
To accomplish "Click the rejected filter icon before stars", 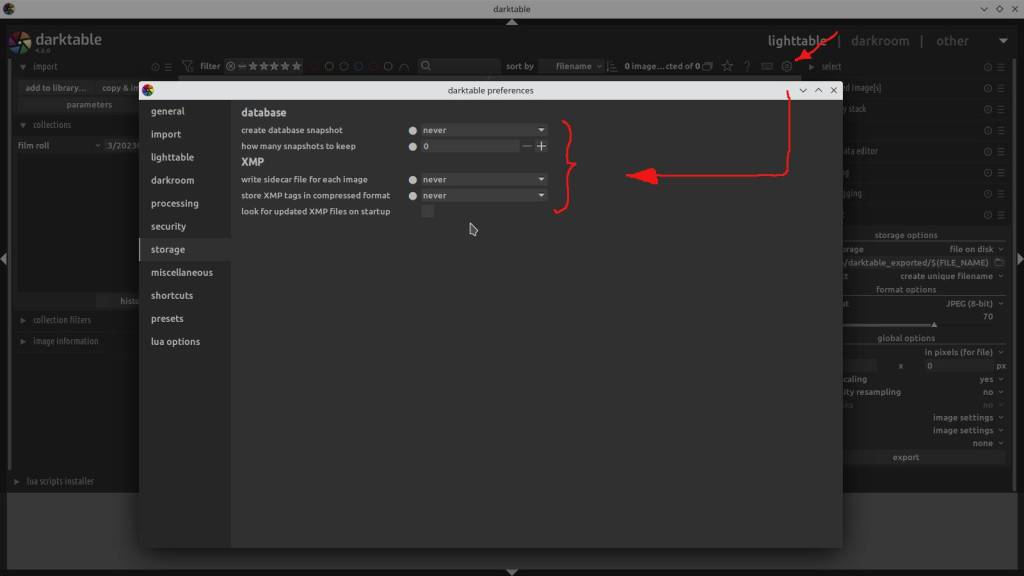I will click(x=231, y=66).
